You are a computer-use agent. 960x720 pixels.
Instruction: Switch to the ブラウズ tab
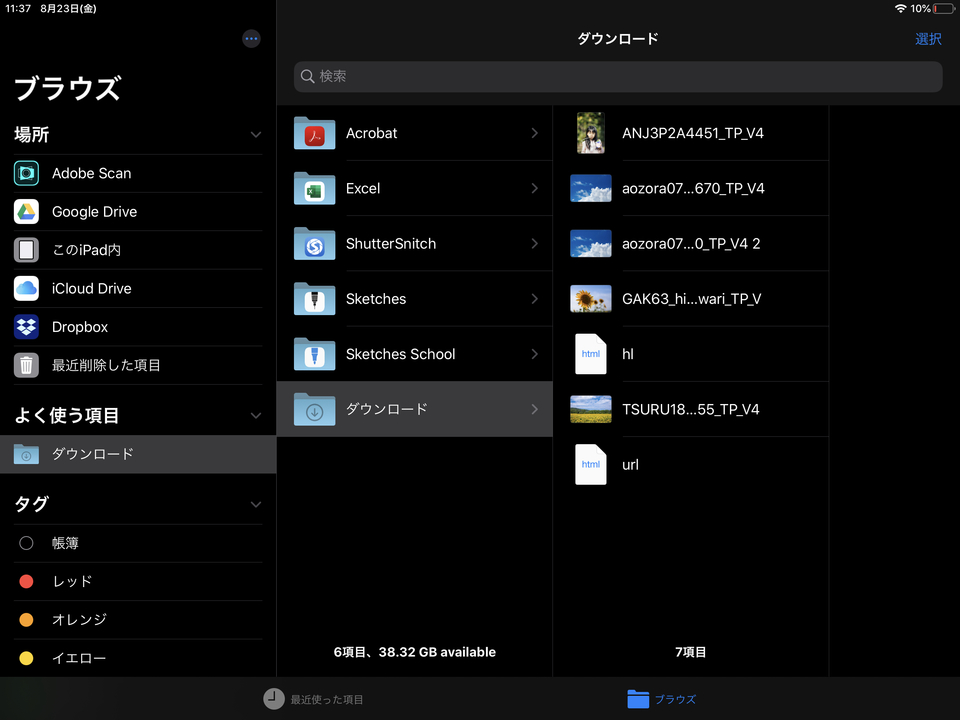click(x=662, y=699)
